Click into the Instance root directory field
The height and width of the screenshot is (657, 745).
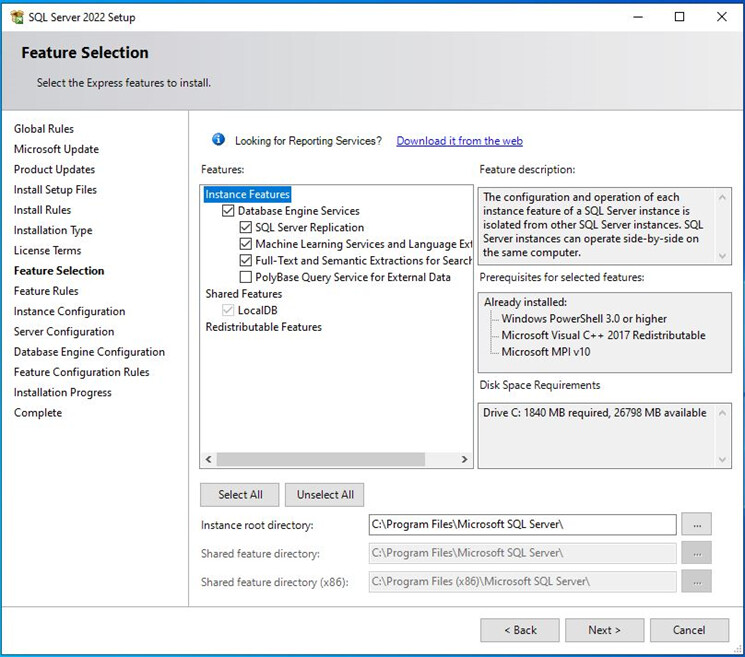[x=522, y=524]
